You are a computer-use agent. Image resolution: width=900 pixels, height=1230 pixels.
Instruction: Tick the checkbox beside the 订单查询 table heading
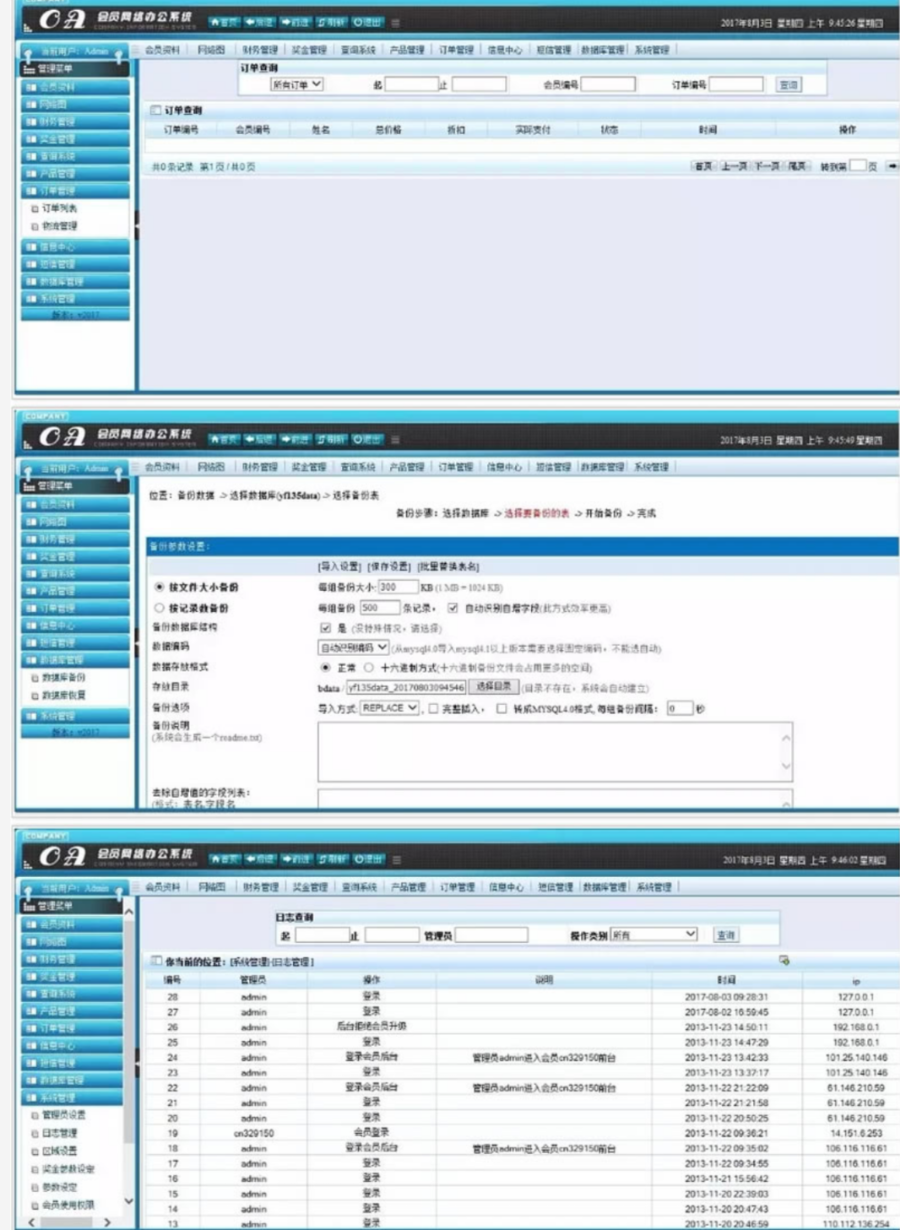[x=155, y=110]
